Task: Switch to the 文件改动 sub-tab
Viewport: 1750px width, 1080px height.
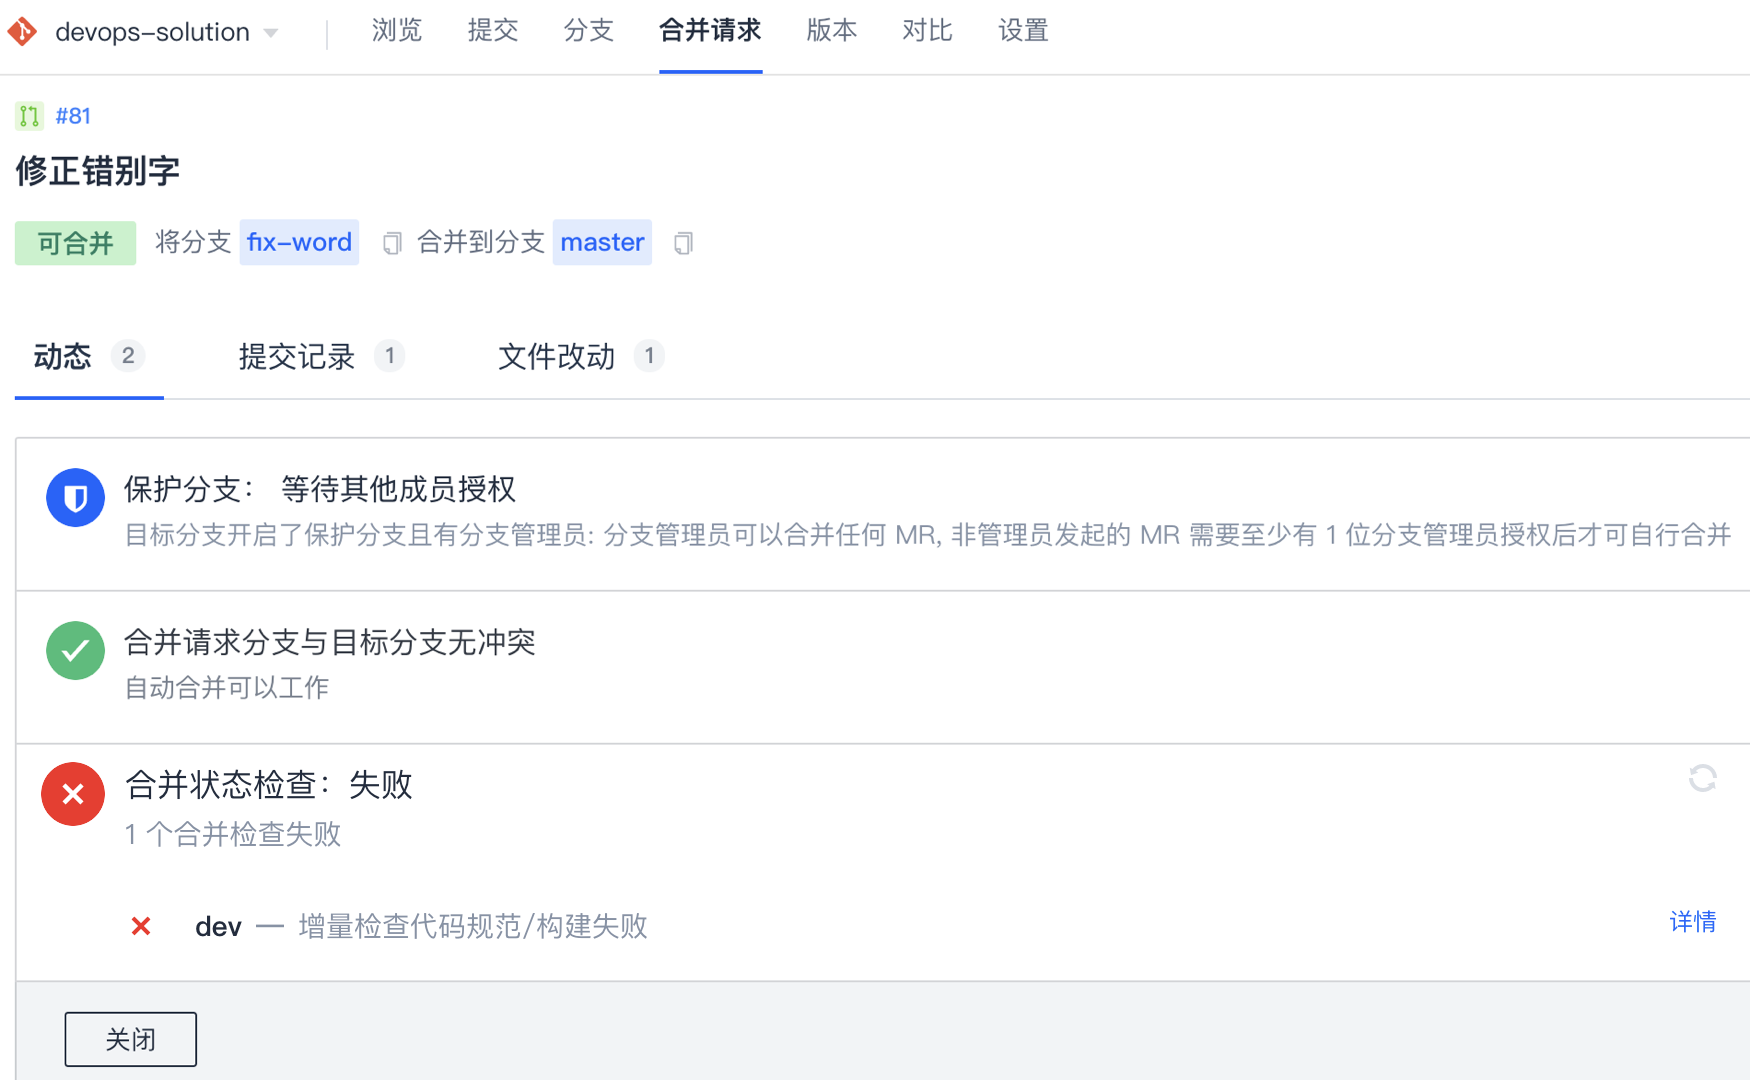Action: coord(581,356)
